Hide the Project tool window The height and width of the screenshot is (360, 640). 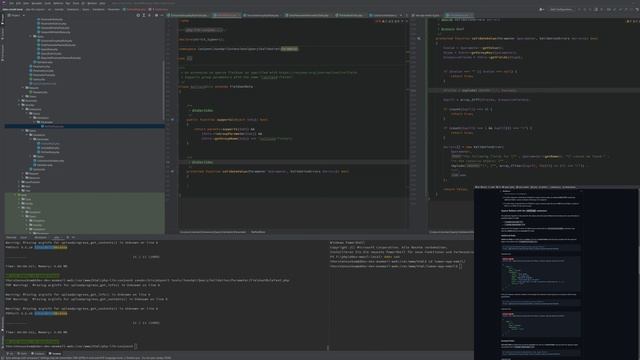[162, 15]
